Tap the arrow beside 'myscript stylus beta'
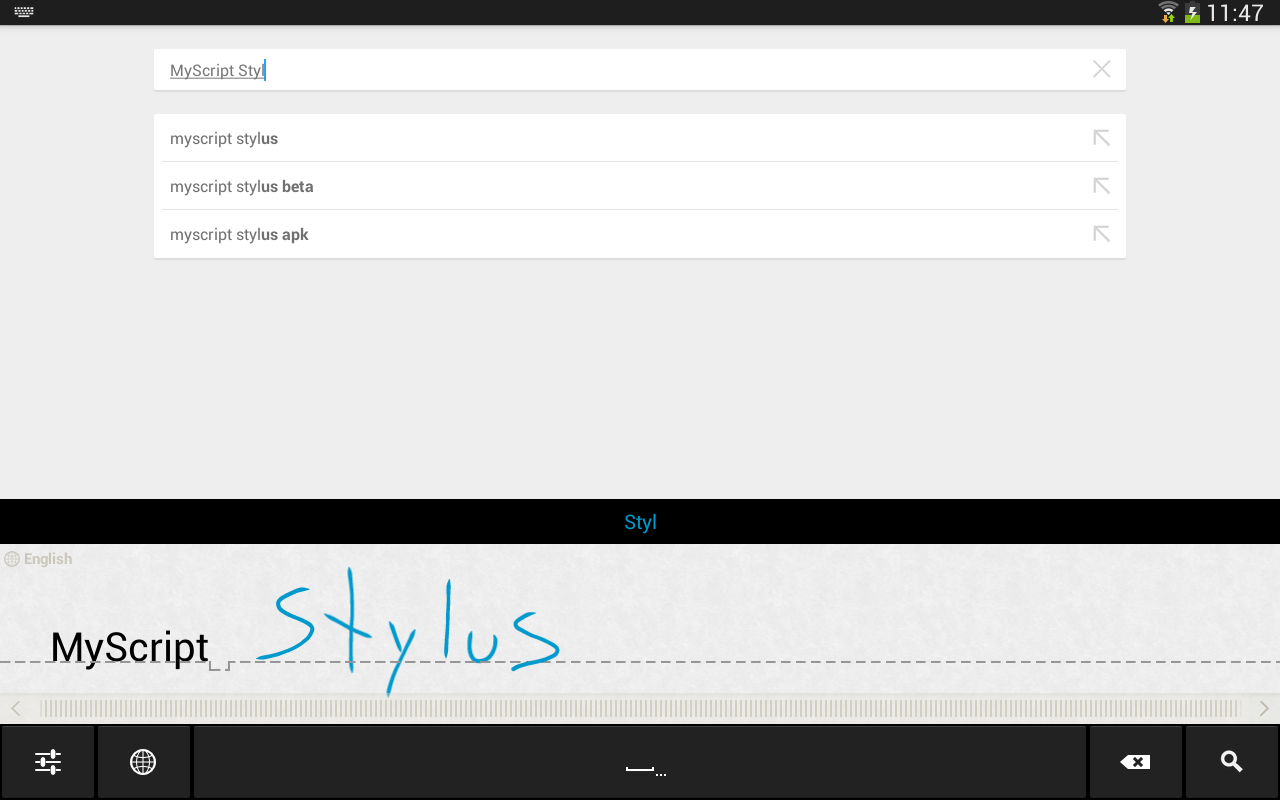 [x=1101, y=186]
